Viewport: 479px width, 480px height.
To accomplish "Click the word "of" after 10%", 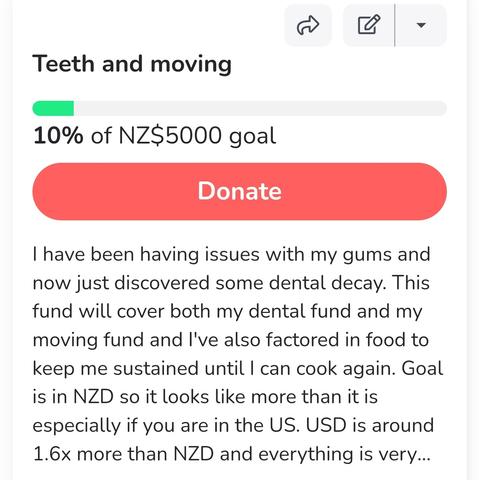I will coord(101,136).
